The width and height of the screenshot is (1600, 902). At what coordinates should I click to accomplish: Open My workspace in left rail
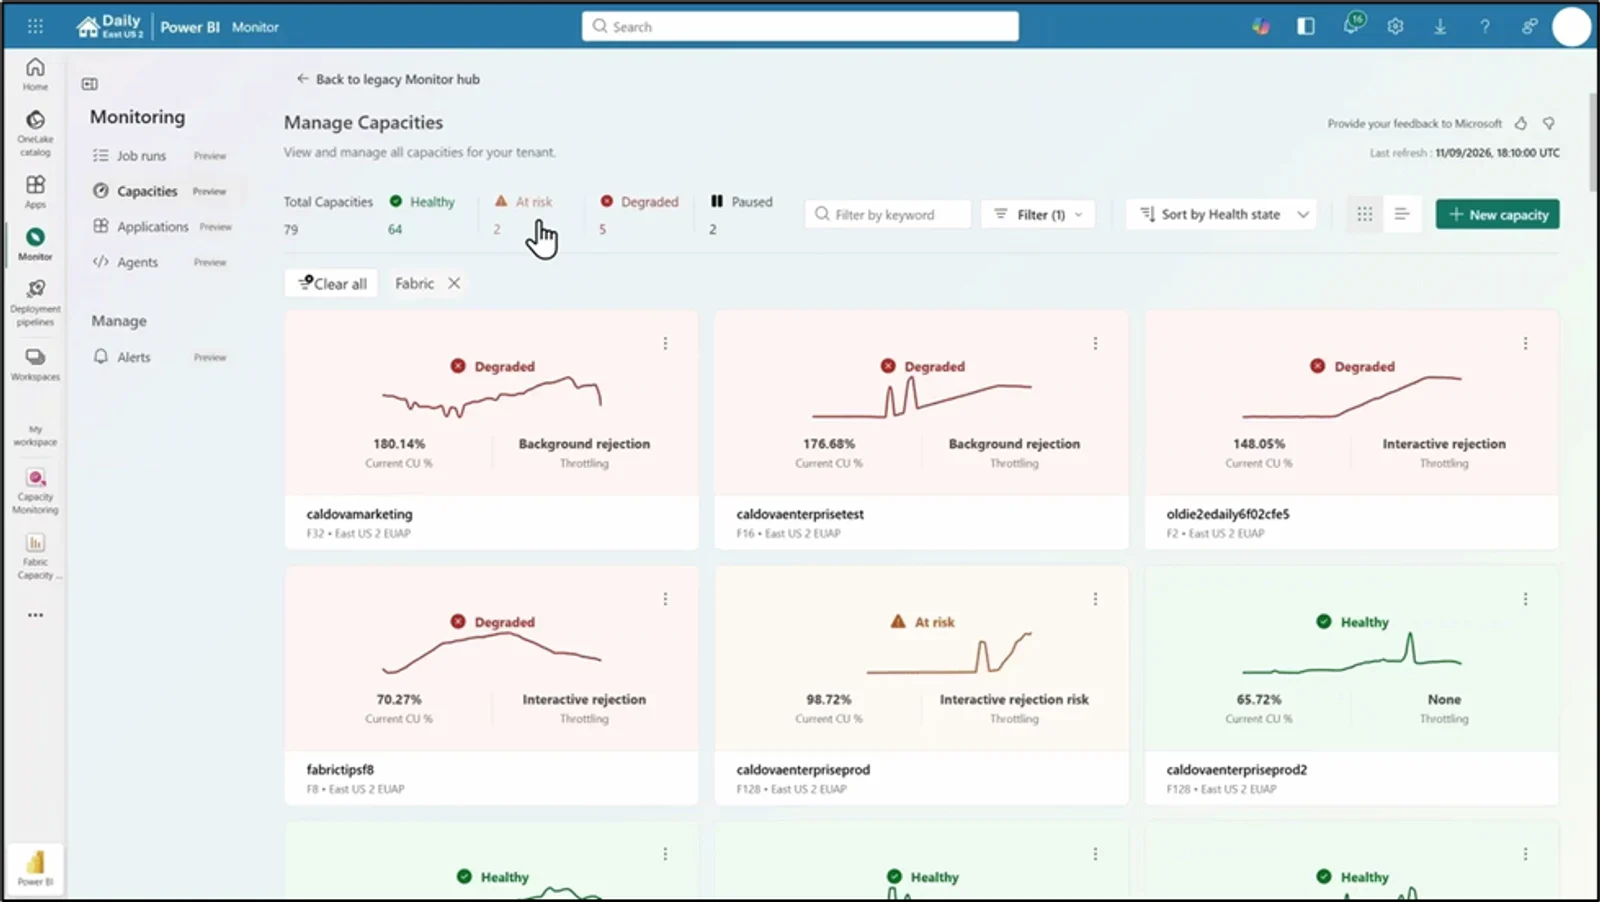point(35,435)
